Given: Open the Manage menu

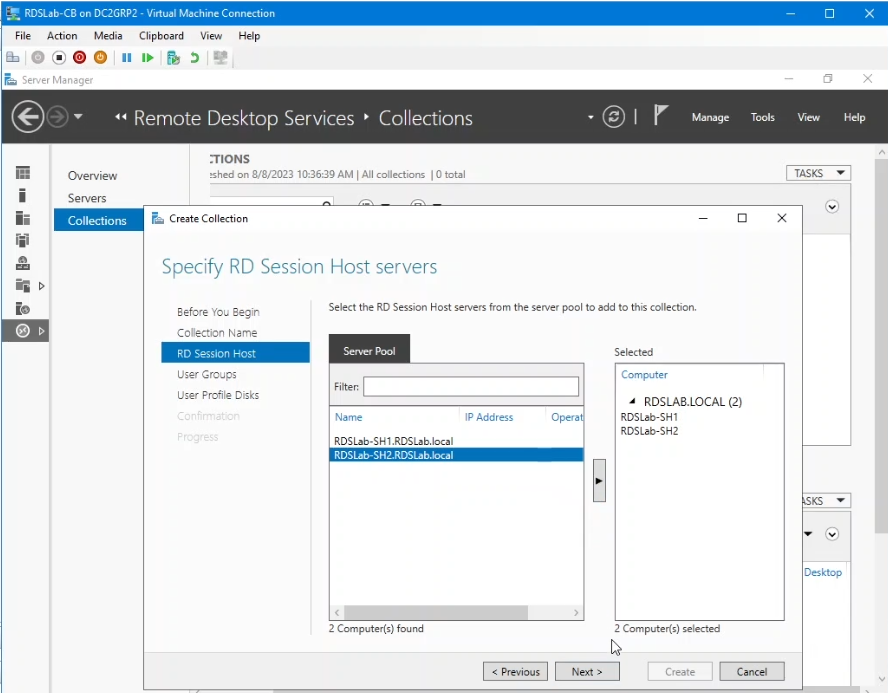Looking at the screenshot, I should [710, 117].
